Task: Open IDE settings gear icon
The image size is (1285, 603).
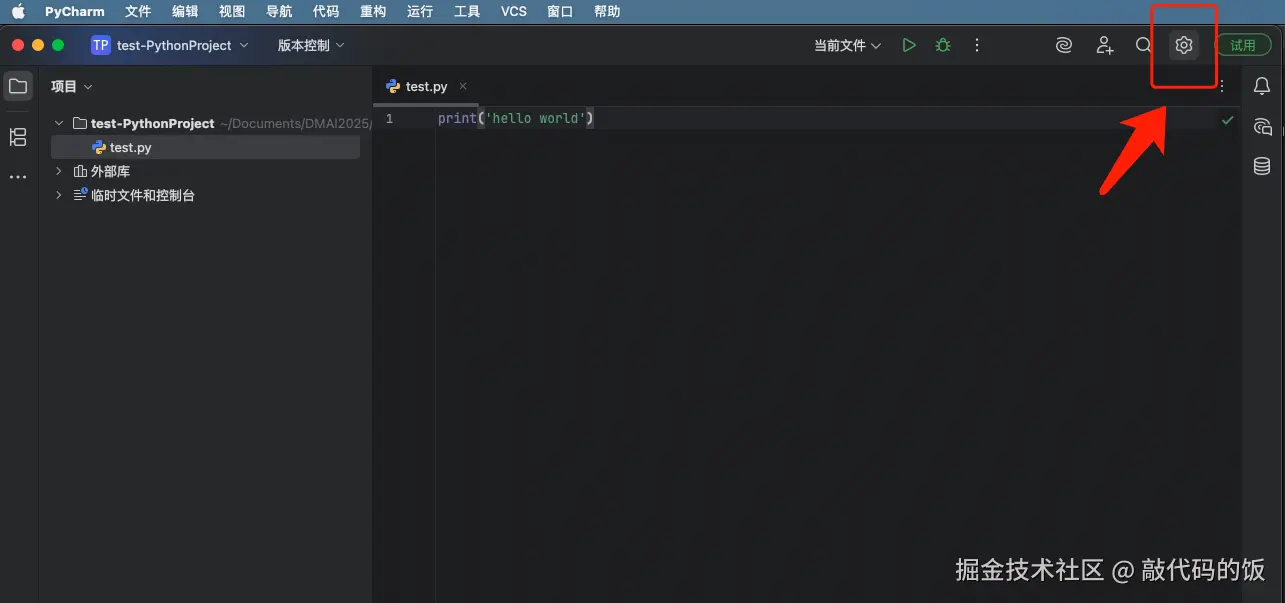Action: tap(1184, 45)
